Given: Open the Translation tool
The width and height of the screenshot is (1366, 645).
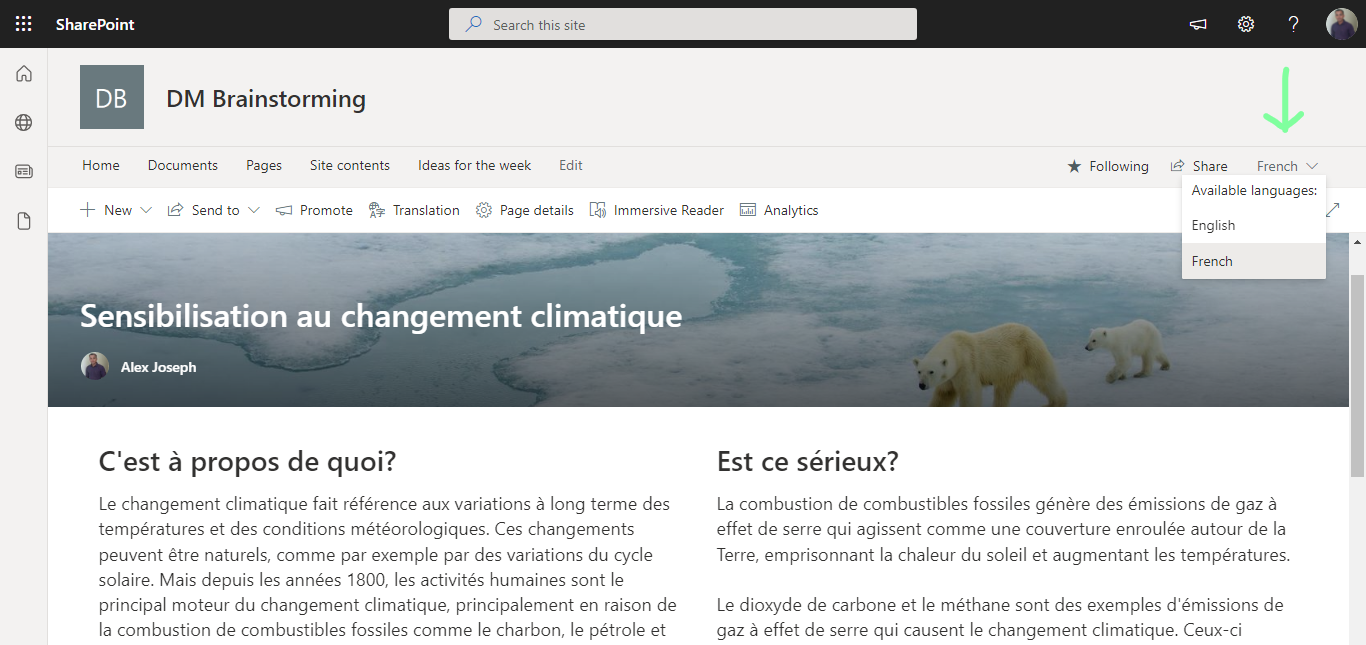Looking at the screenshot, I should click(x=413, y=210).
